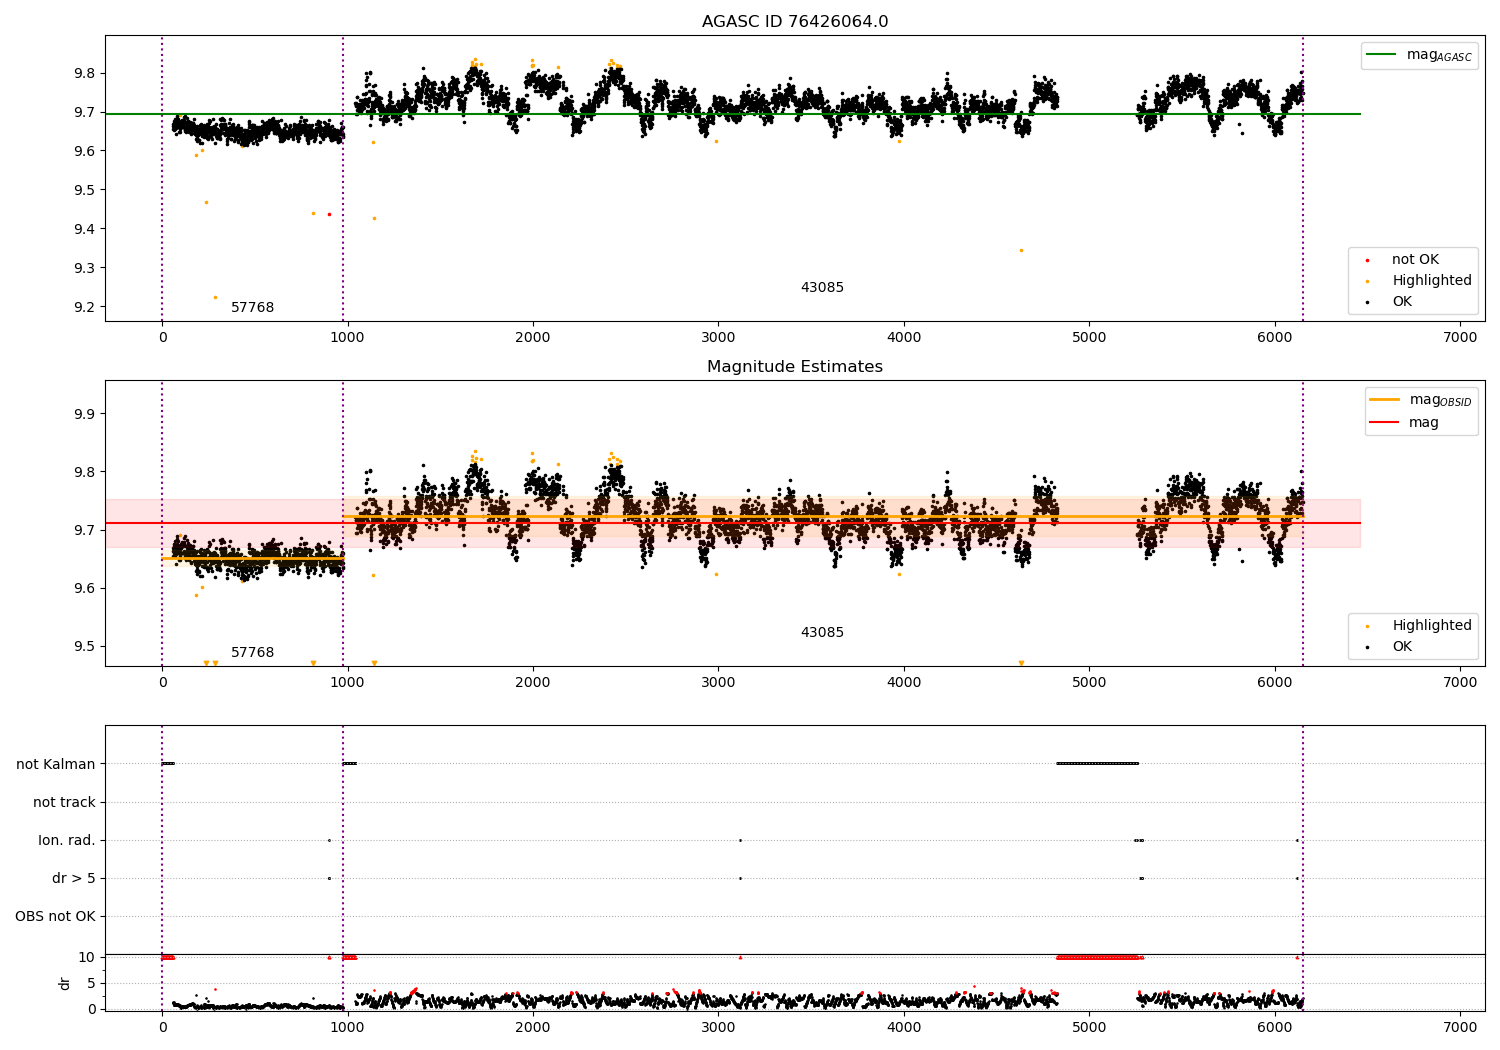1500x1050 pixels.
Task: Click 'OK' legend label in top plot
Action: (x=1402, y=302)
